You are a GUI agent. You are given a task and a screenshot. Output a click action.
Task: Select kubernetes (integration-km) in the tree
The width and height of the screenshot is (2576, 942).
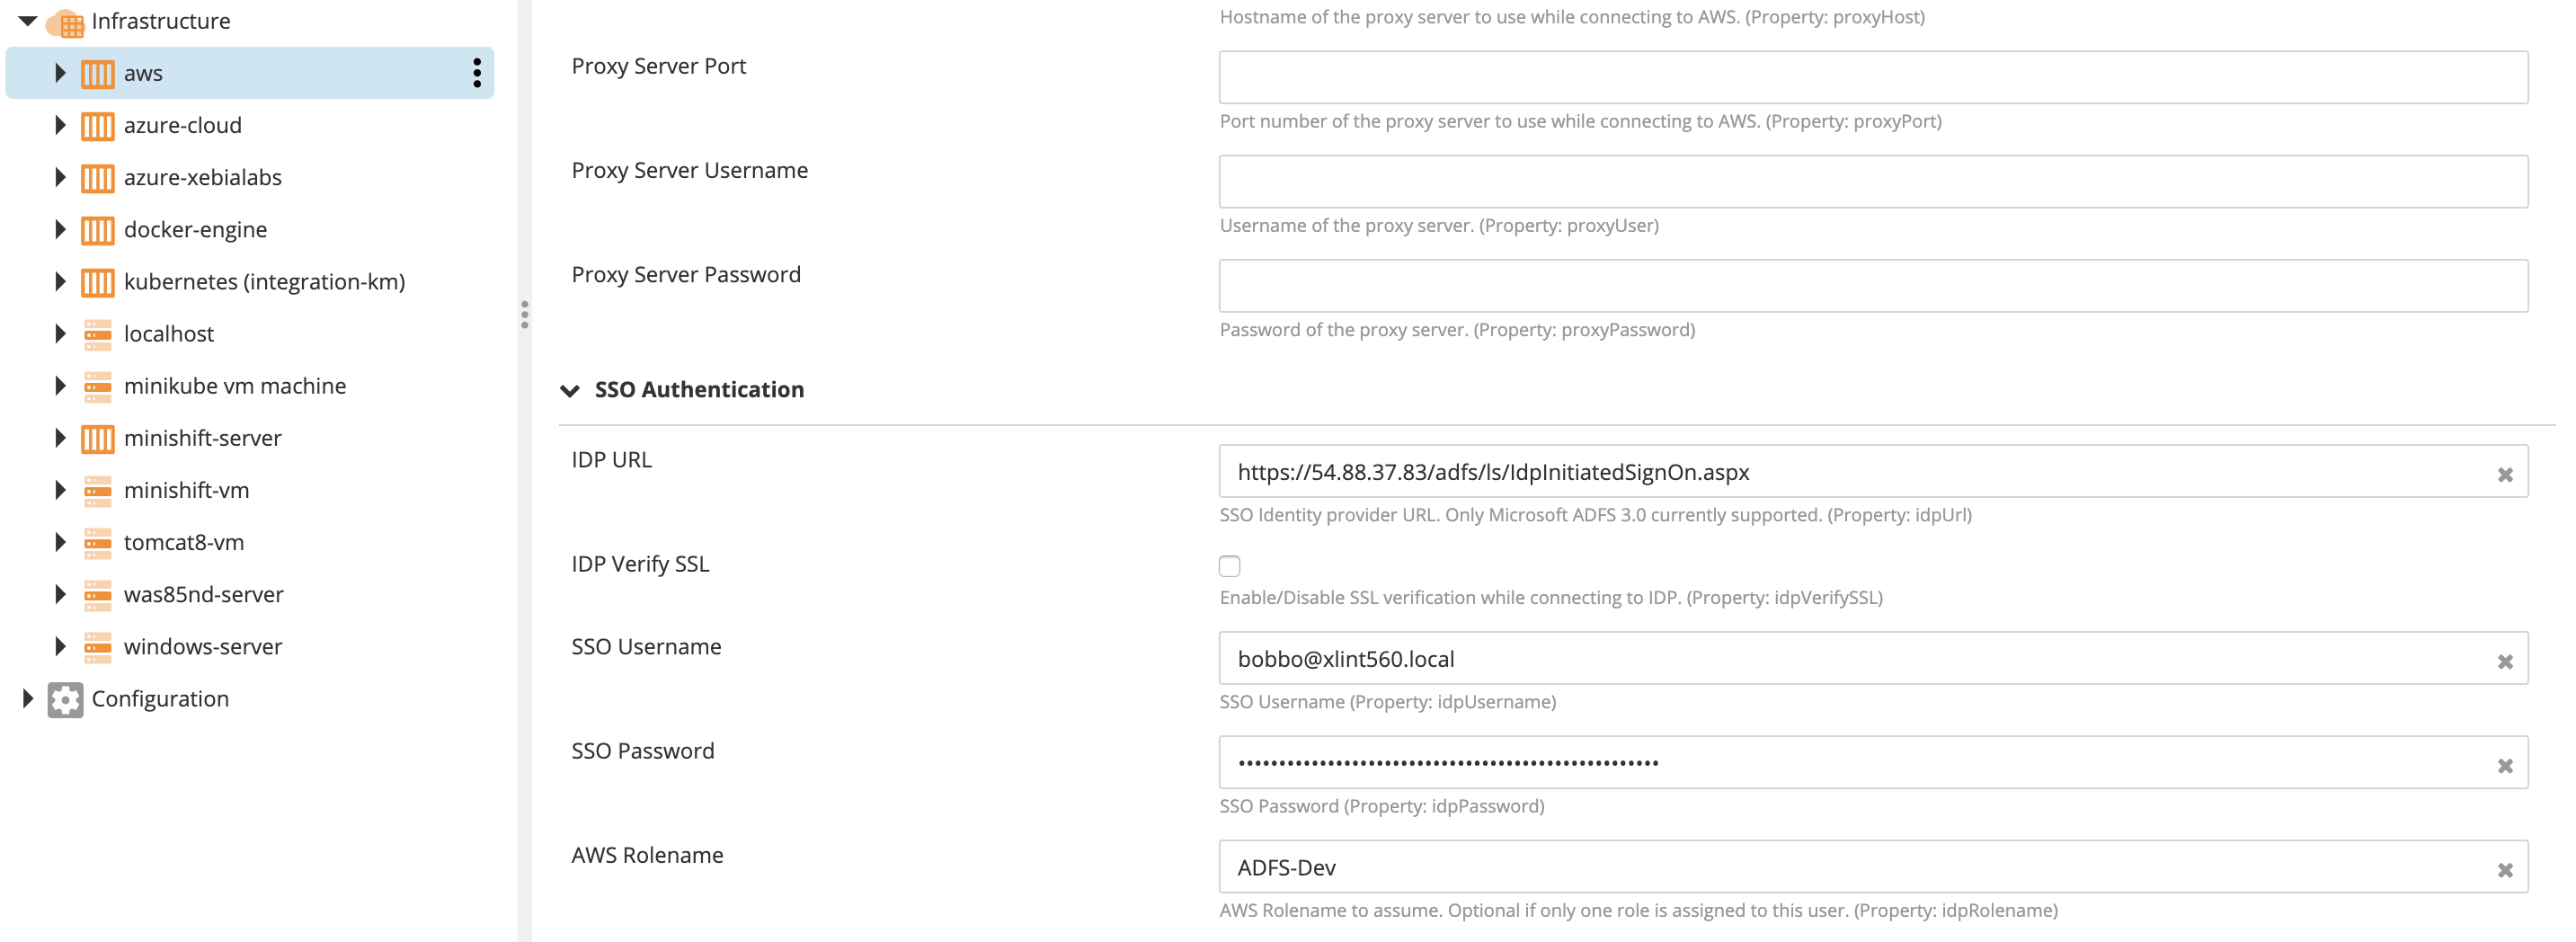[264, 282]
